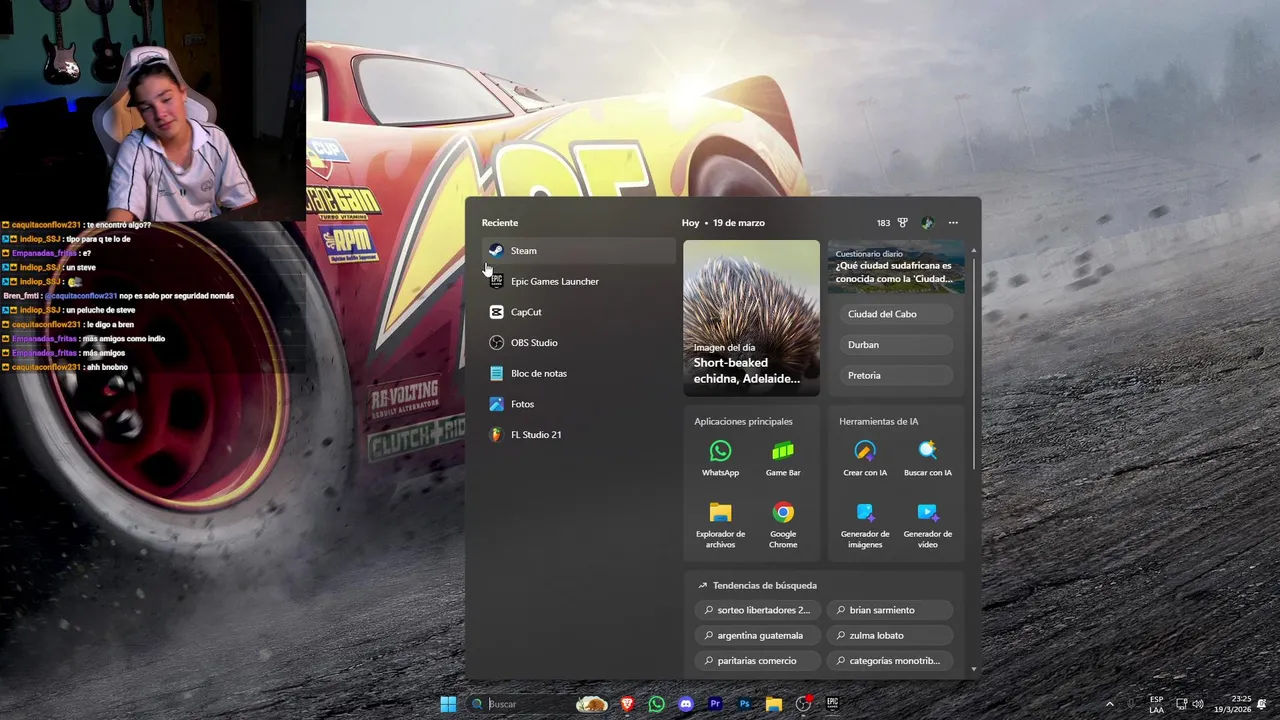Open the volume control in system tray
This screenshot has width=1280, height=720.
click(x=1198, y=704)
